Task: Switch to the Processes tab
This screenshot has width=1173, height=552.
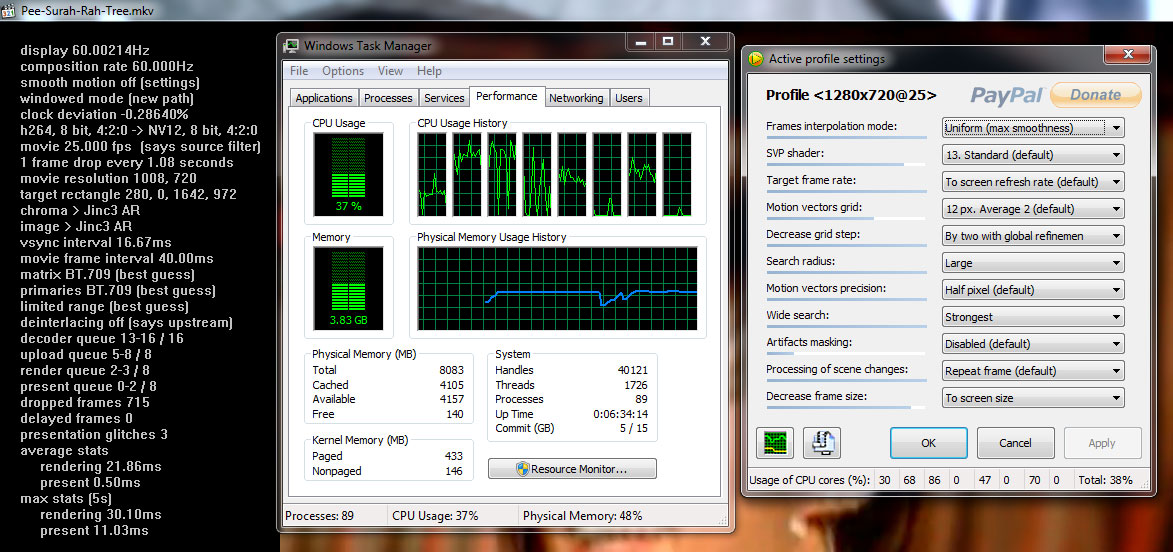Action: click(388, 98)
